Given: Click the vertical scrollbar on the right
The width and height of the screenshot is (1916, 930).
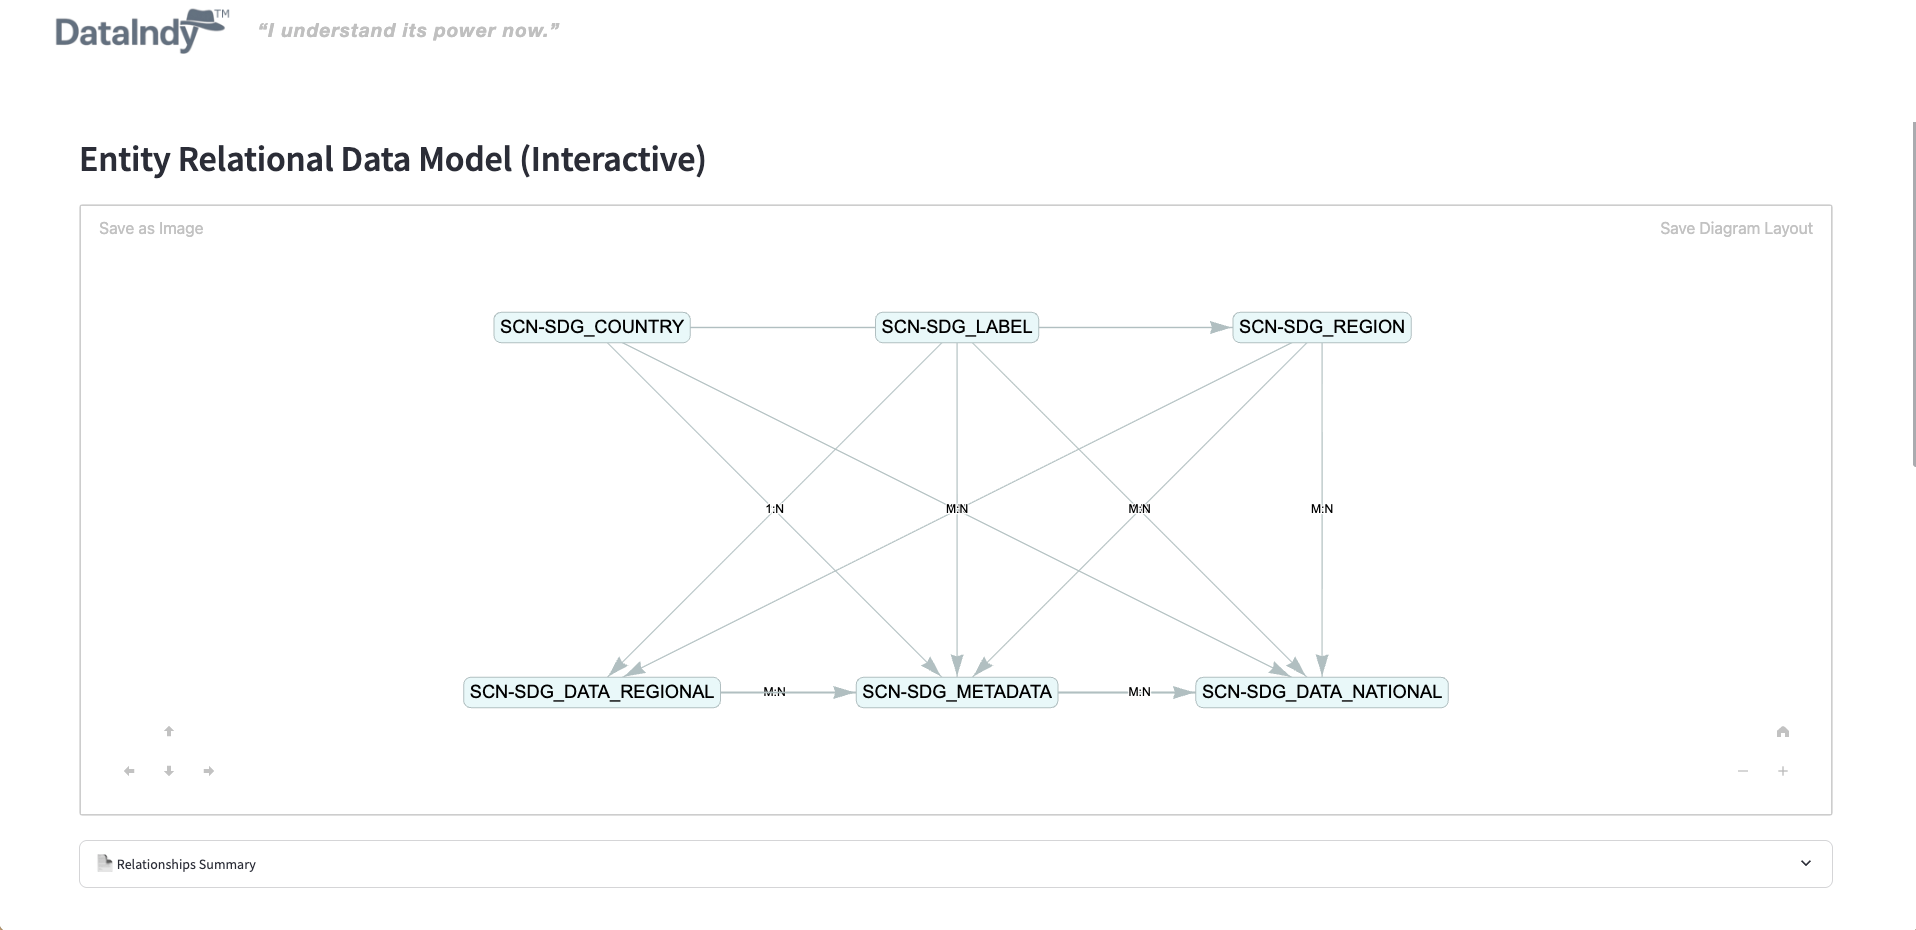Looking at the screenshot, I should coord(1911,300).
